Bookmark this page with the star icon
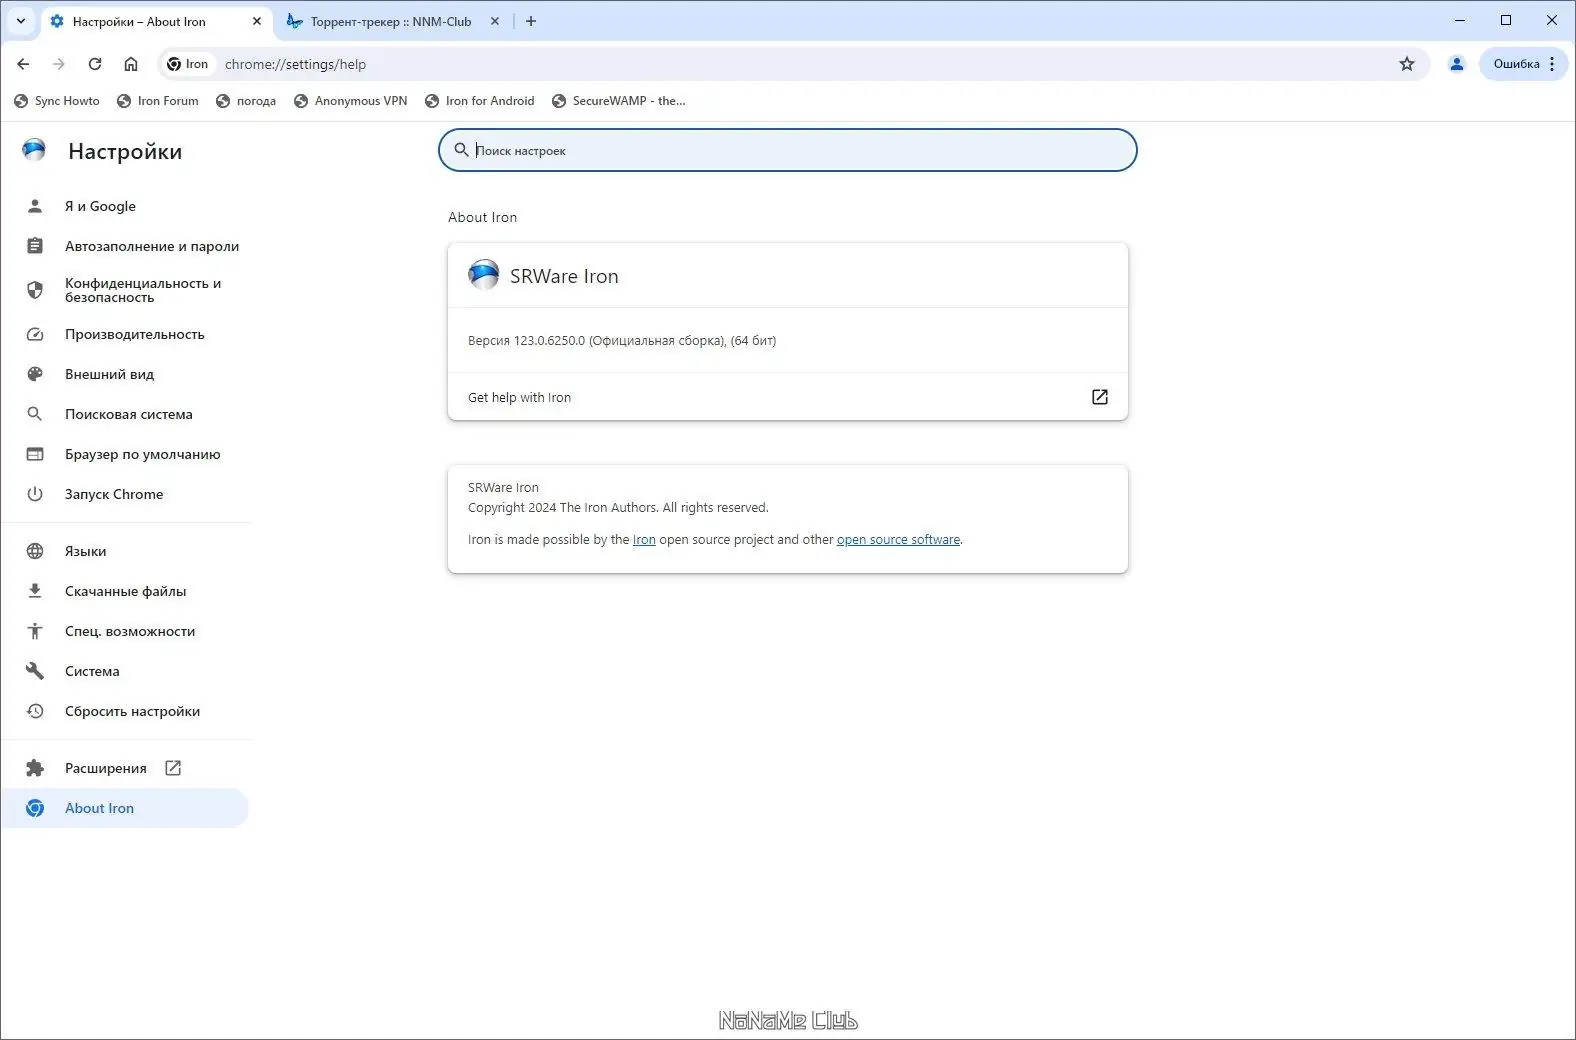The width and height of the screenshot is (1576, 1040). pyautogui.click(x=1407, y=64)
